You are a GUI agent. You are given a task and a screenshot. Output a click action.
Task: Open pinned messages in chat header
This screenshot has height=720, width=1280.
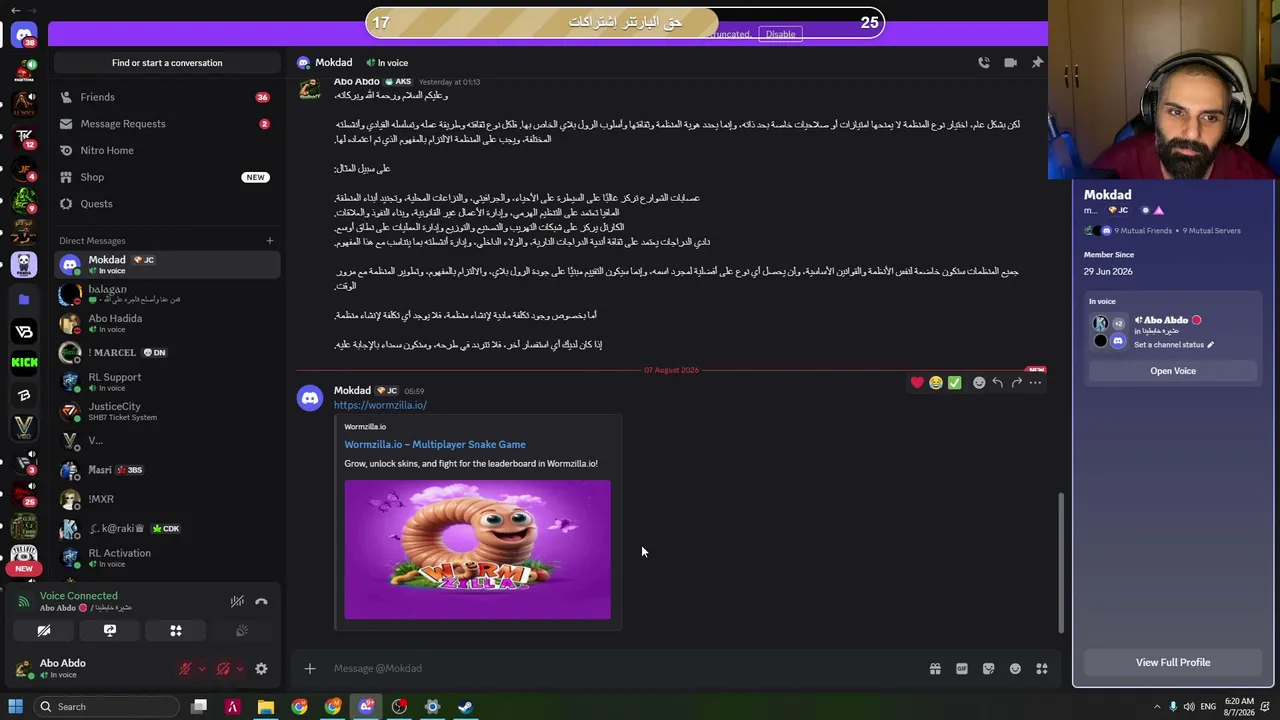1037,62
